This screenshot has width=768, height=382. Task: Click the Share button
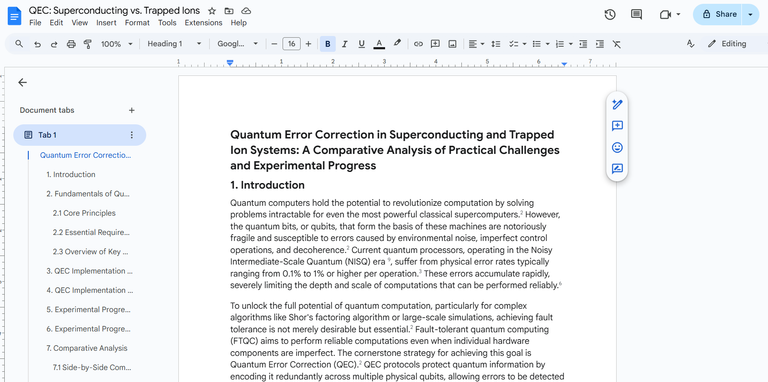click(x=719, y=14)
